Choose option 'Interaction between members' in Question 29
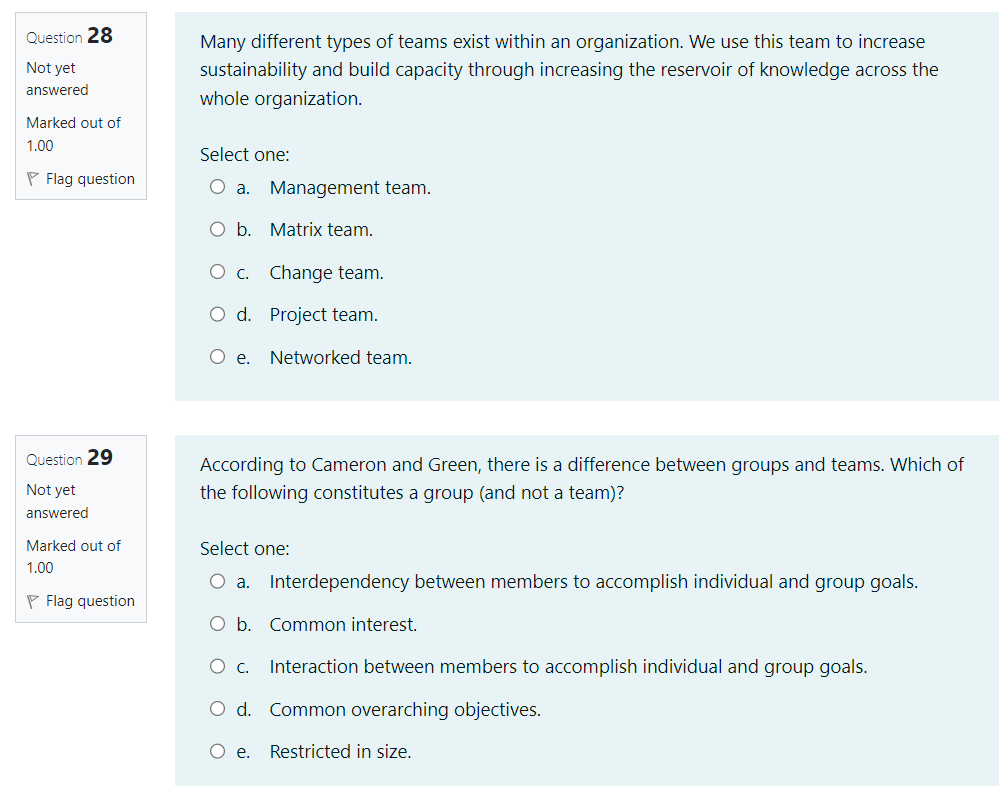This screenshot has width=1008, height=786. pos(217,665)
